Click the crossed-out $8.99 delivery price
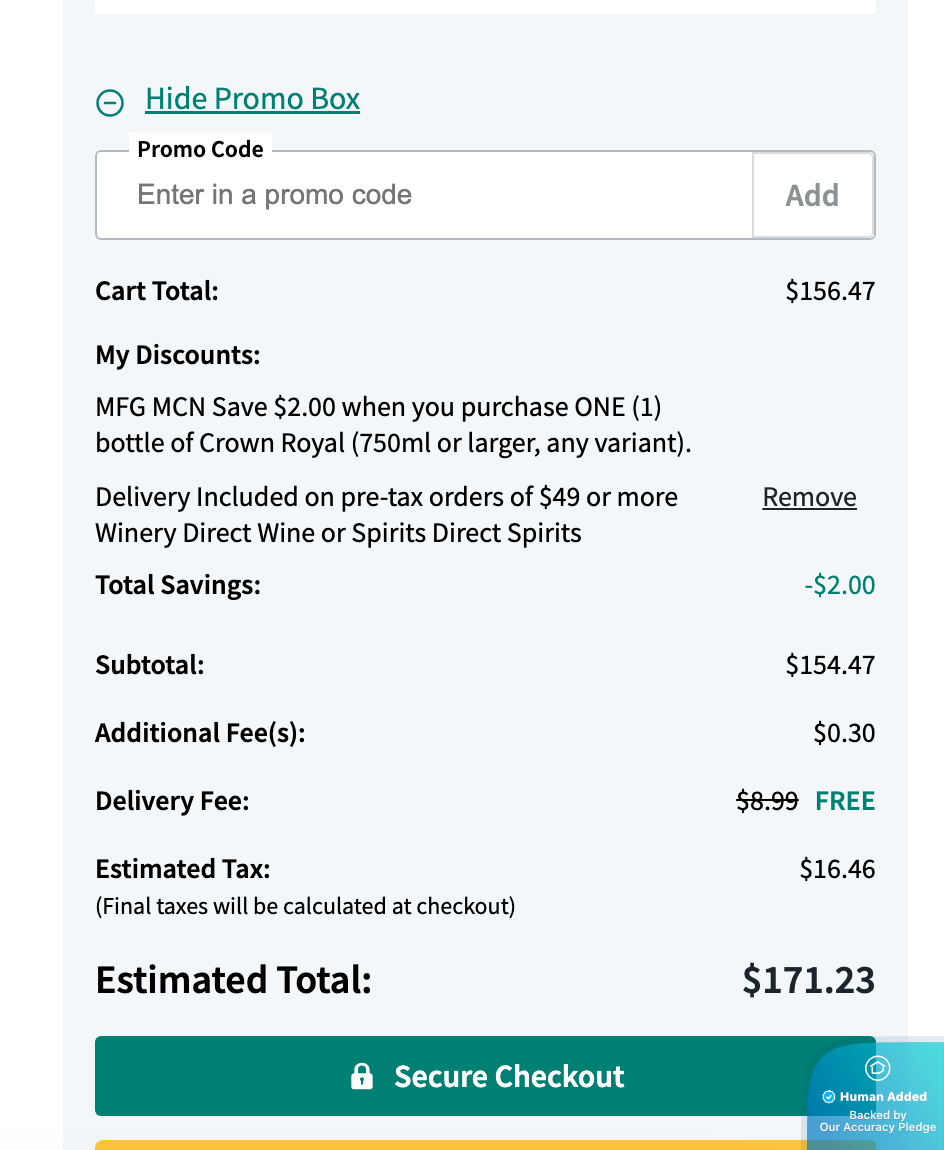The width and height of the screenshot is (944, 1150). (x=767, y=801)
